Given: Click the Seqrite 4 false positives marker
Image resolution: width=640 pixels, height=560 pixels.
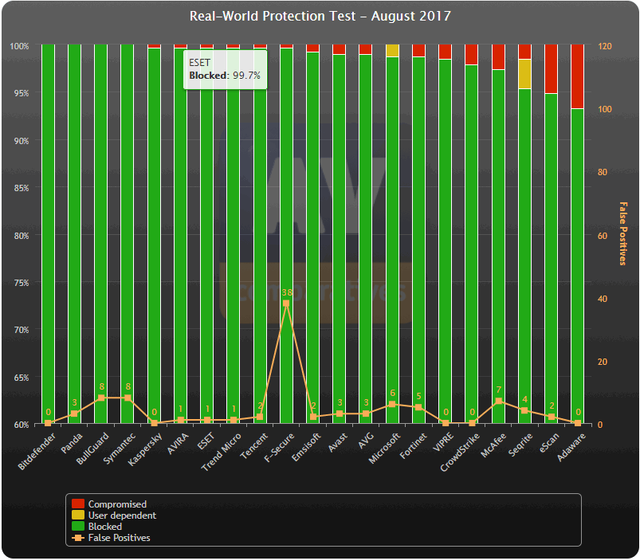Looking at the screenshot, I should point(525,411).
